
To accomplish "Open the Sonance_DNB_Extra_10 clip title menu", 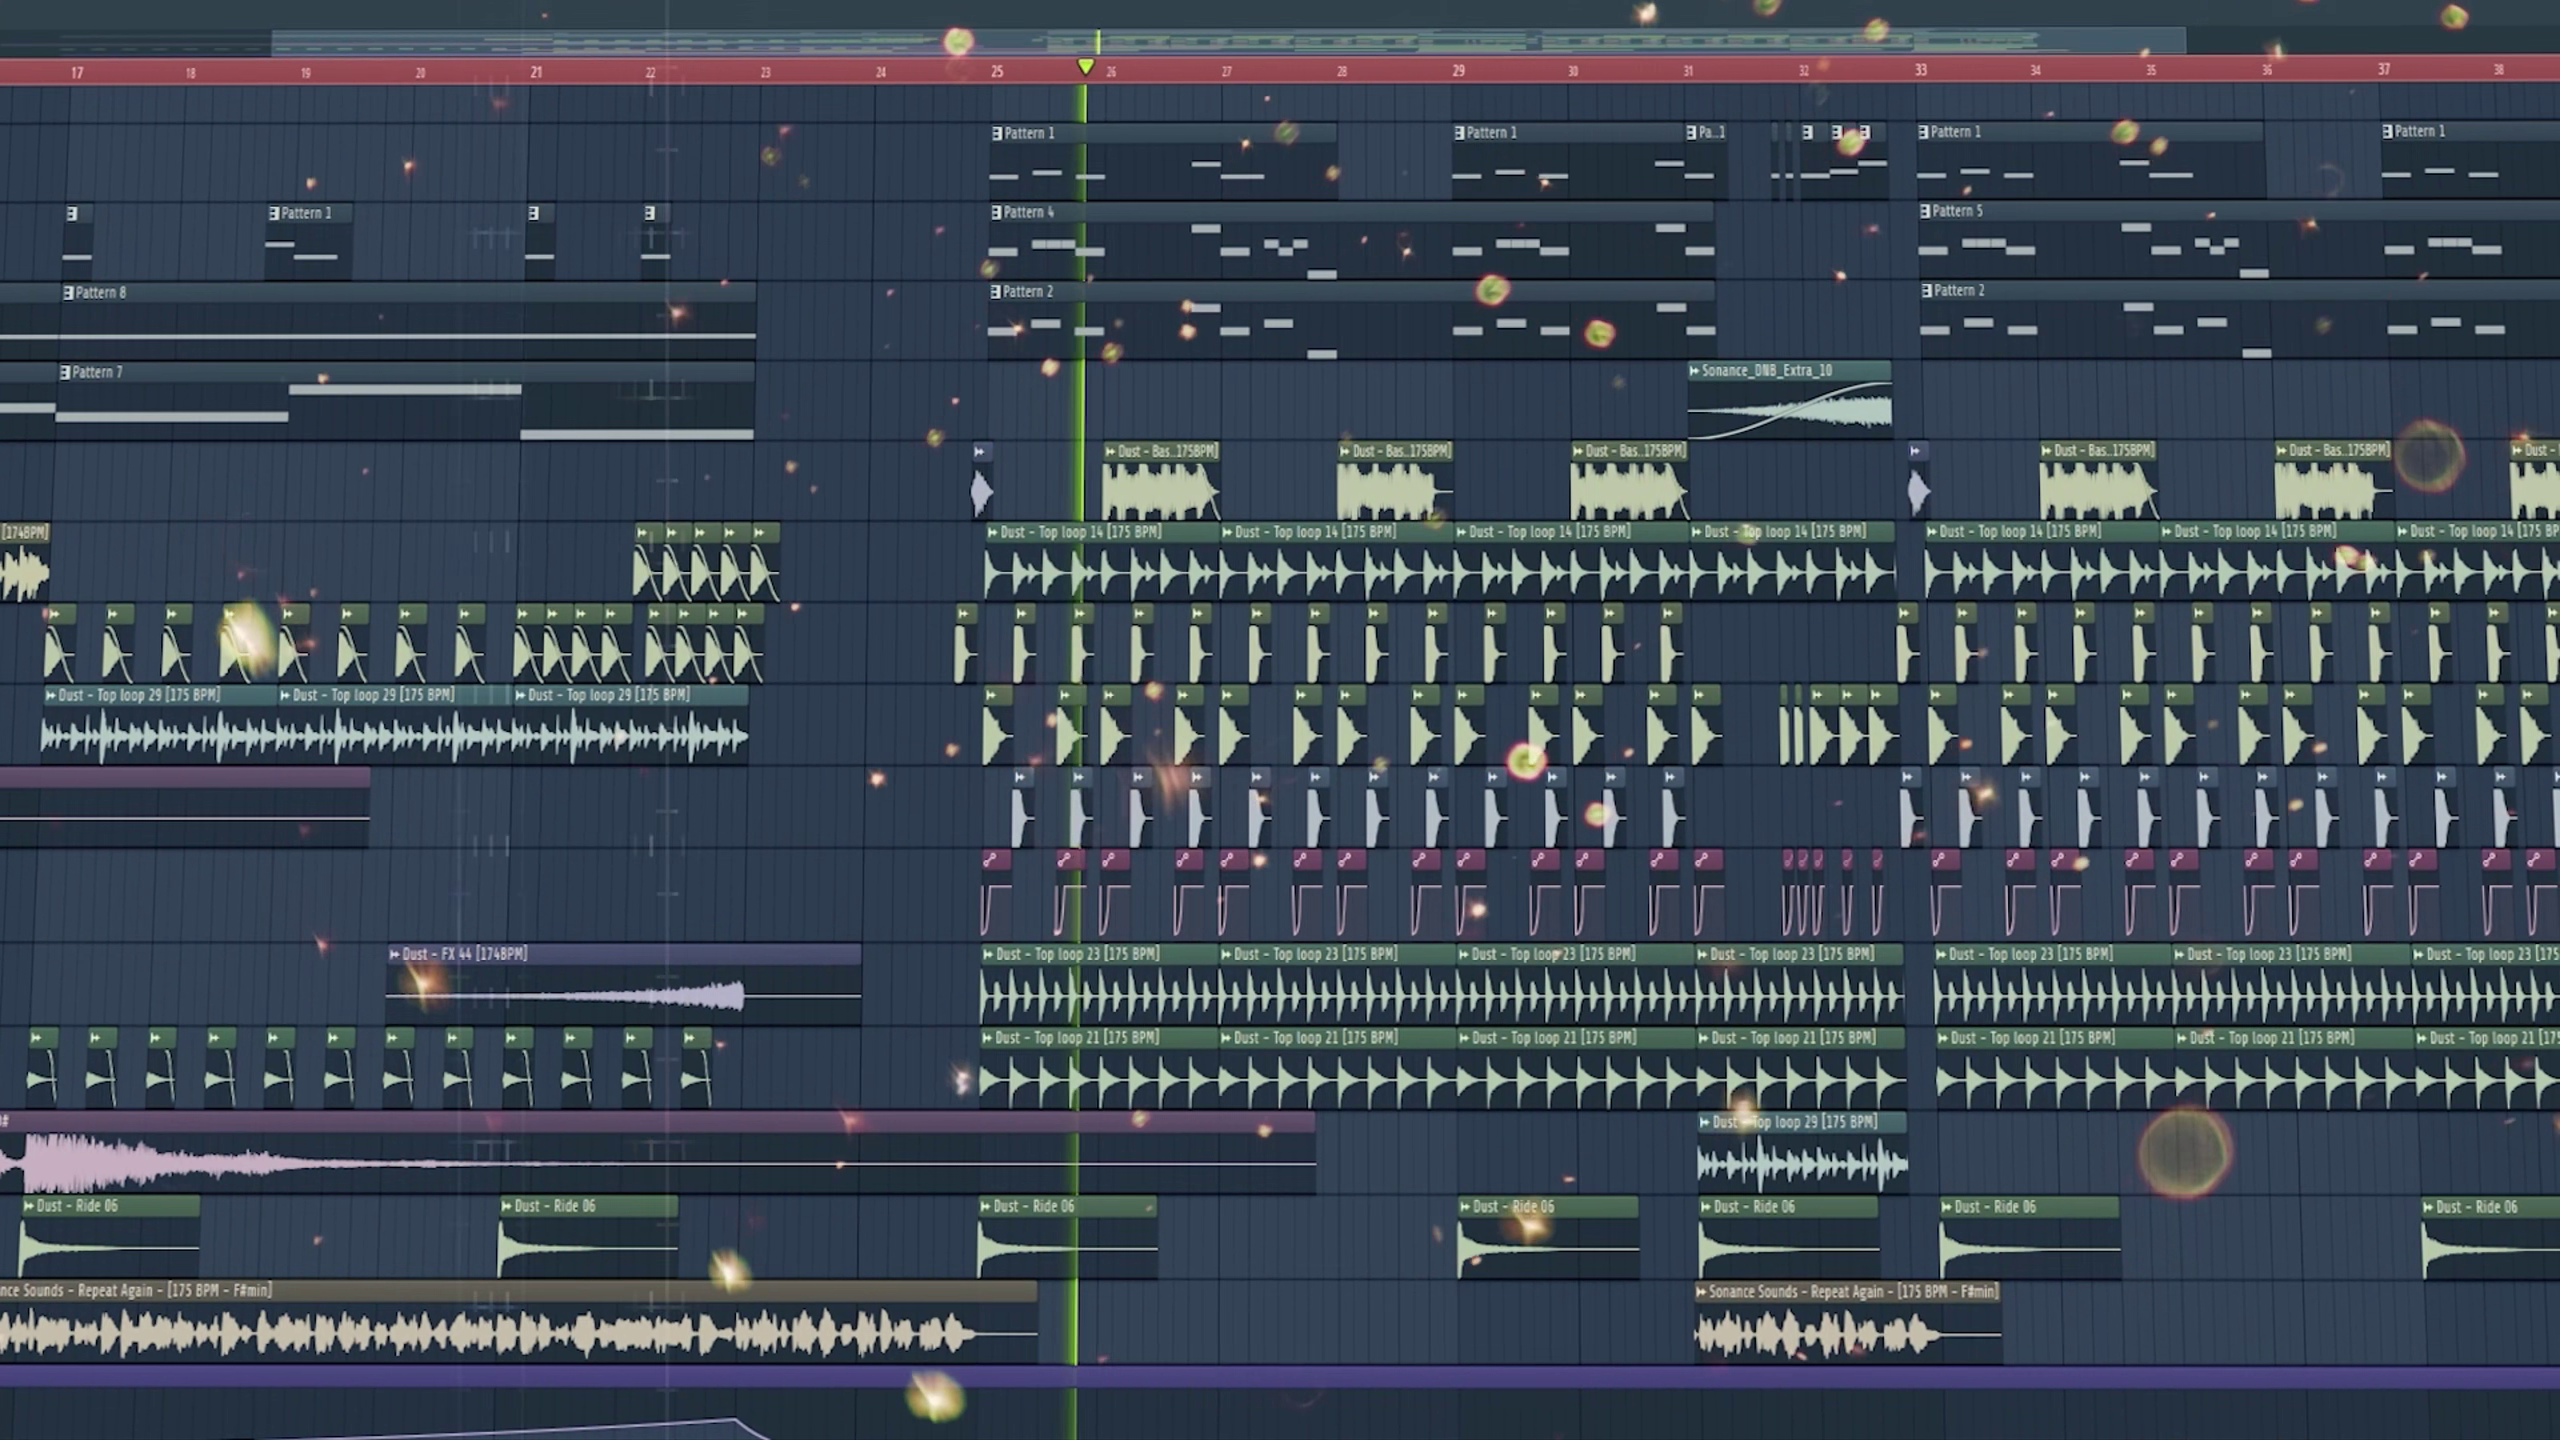I will coord(1767,371).
